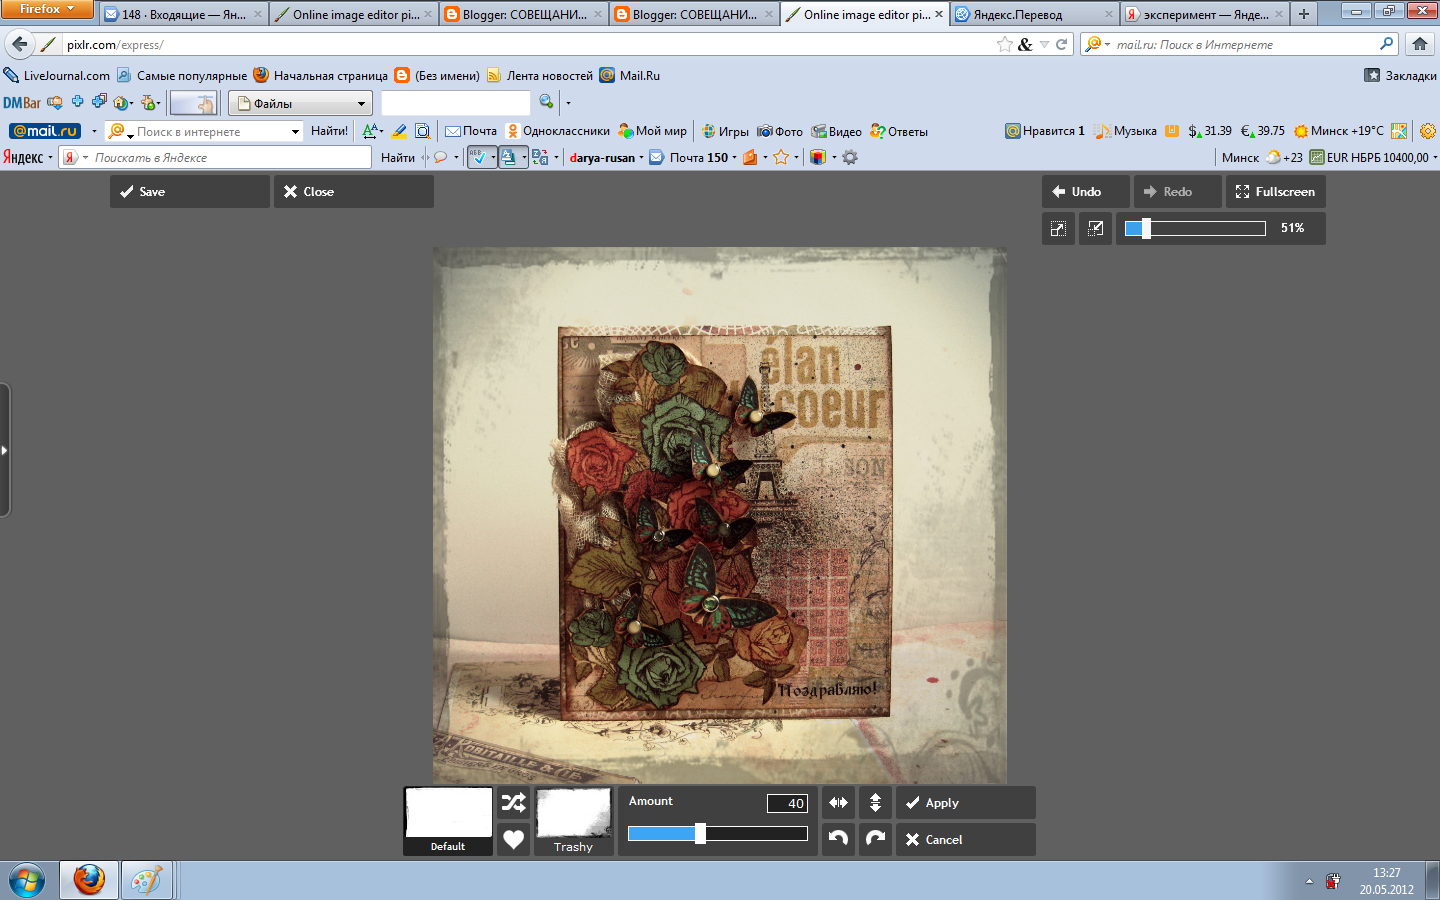1440x900 pixels.
Task: Open the Firefox menu button
Action: (47, 9)
